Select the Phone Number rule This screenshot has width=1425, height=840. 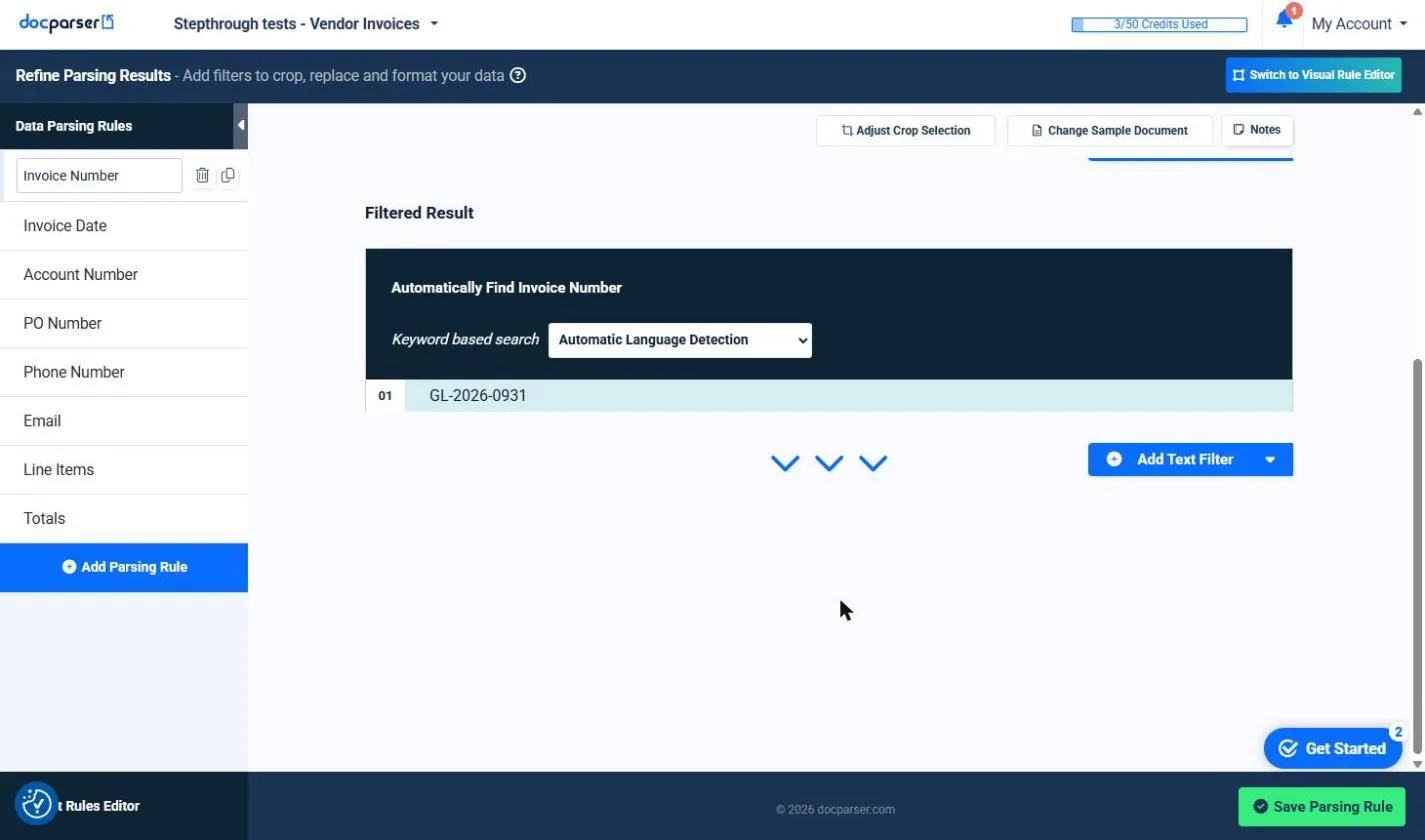(124, 372)
